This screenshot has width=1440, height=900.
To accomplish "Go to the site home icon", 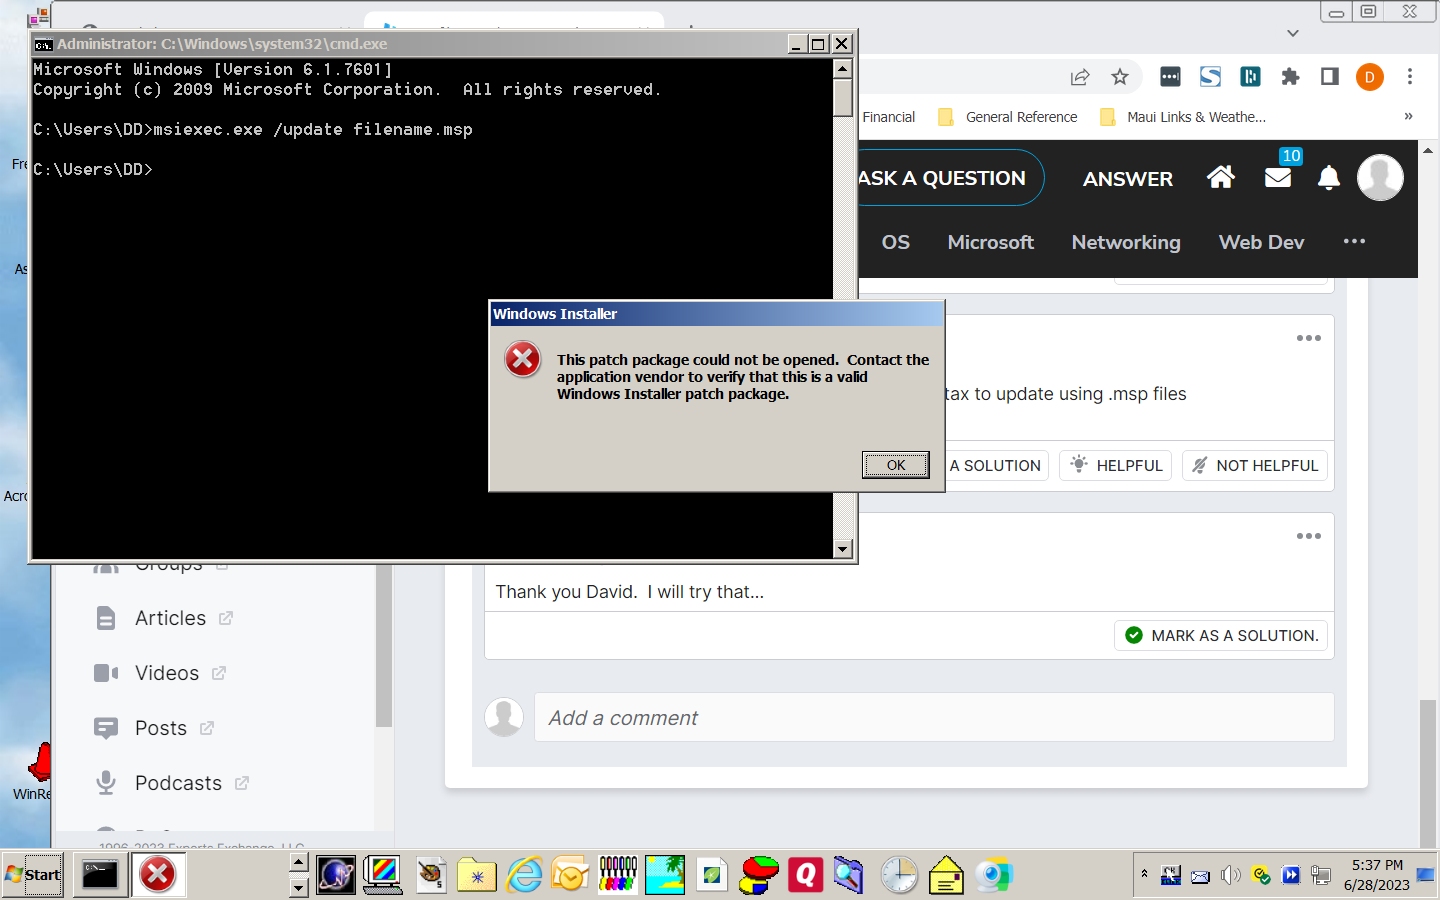I will (x=1221, y=178).
